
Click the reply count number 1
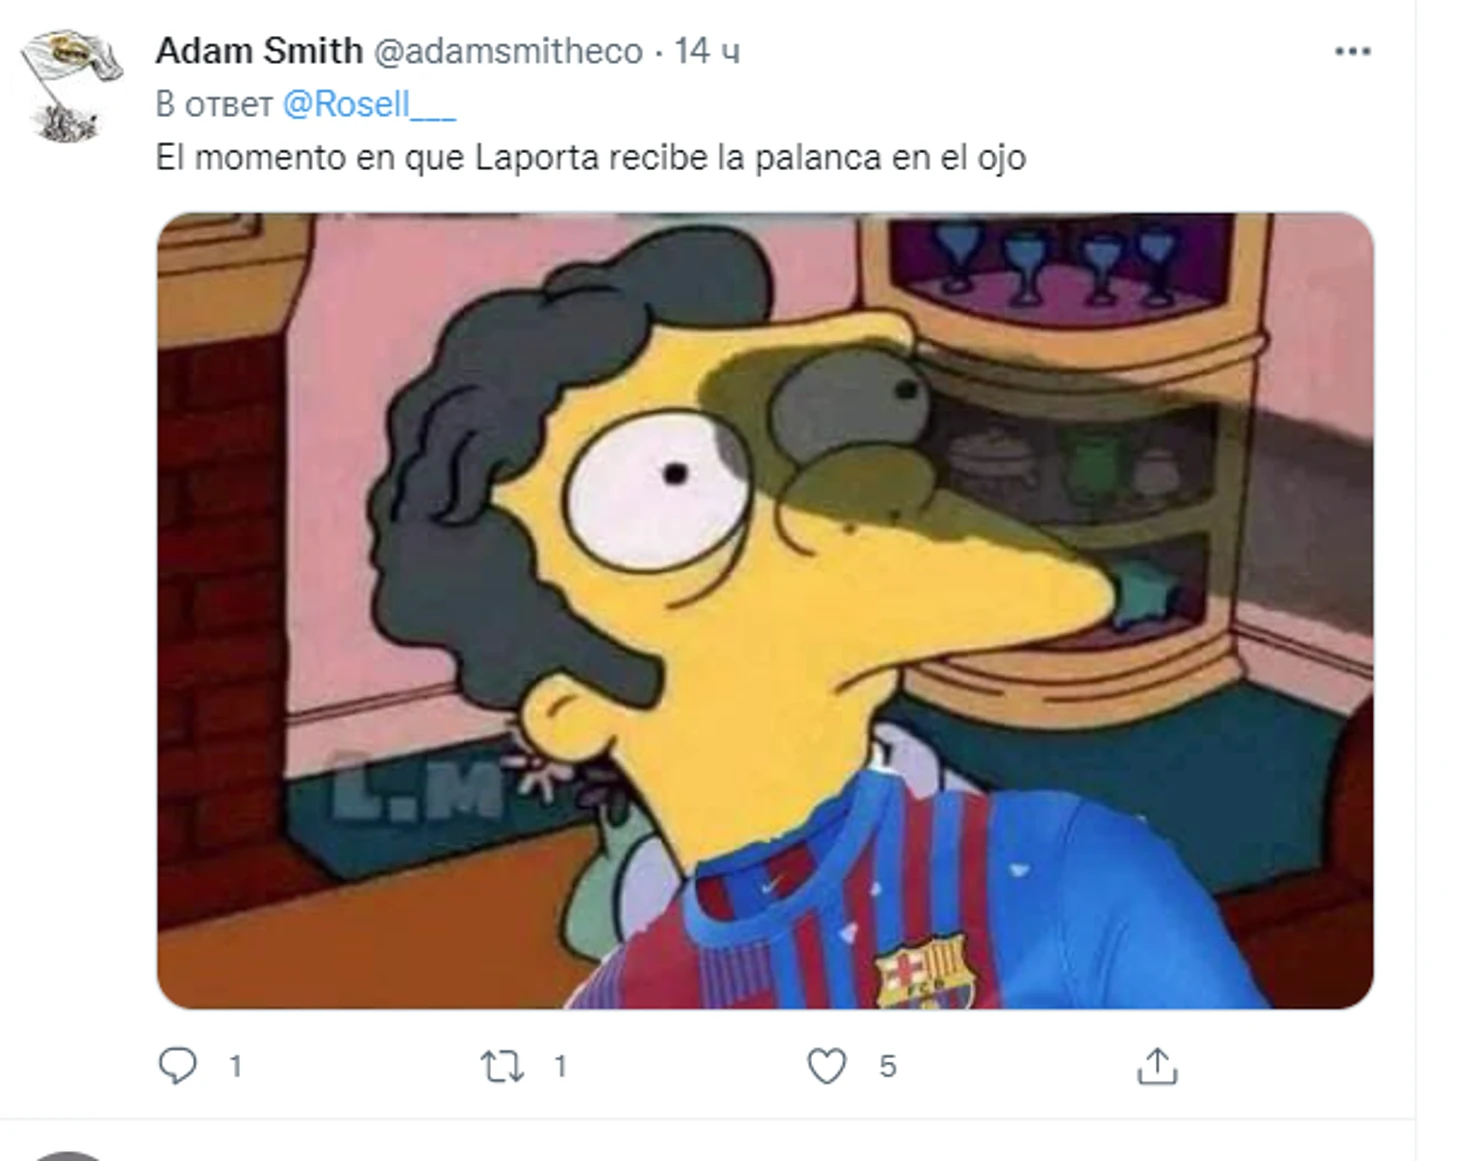point(236,1067)
